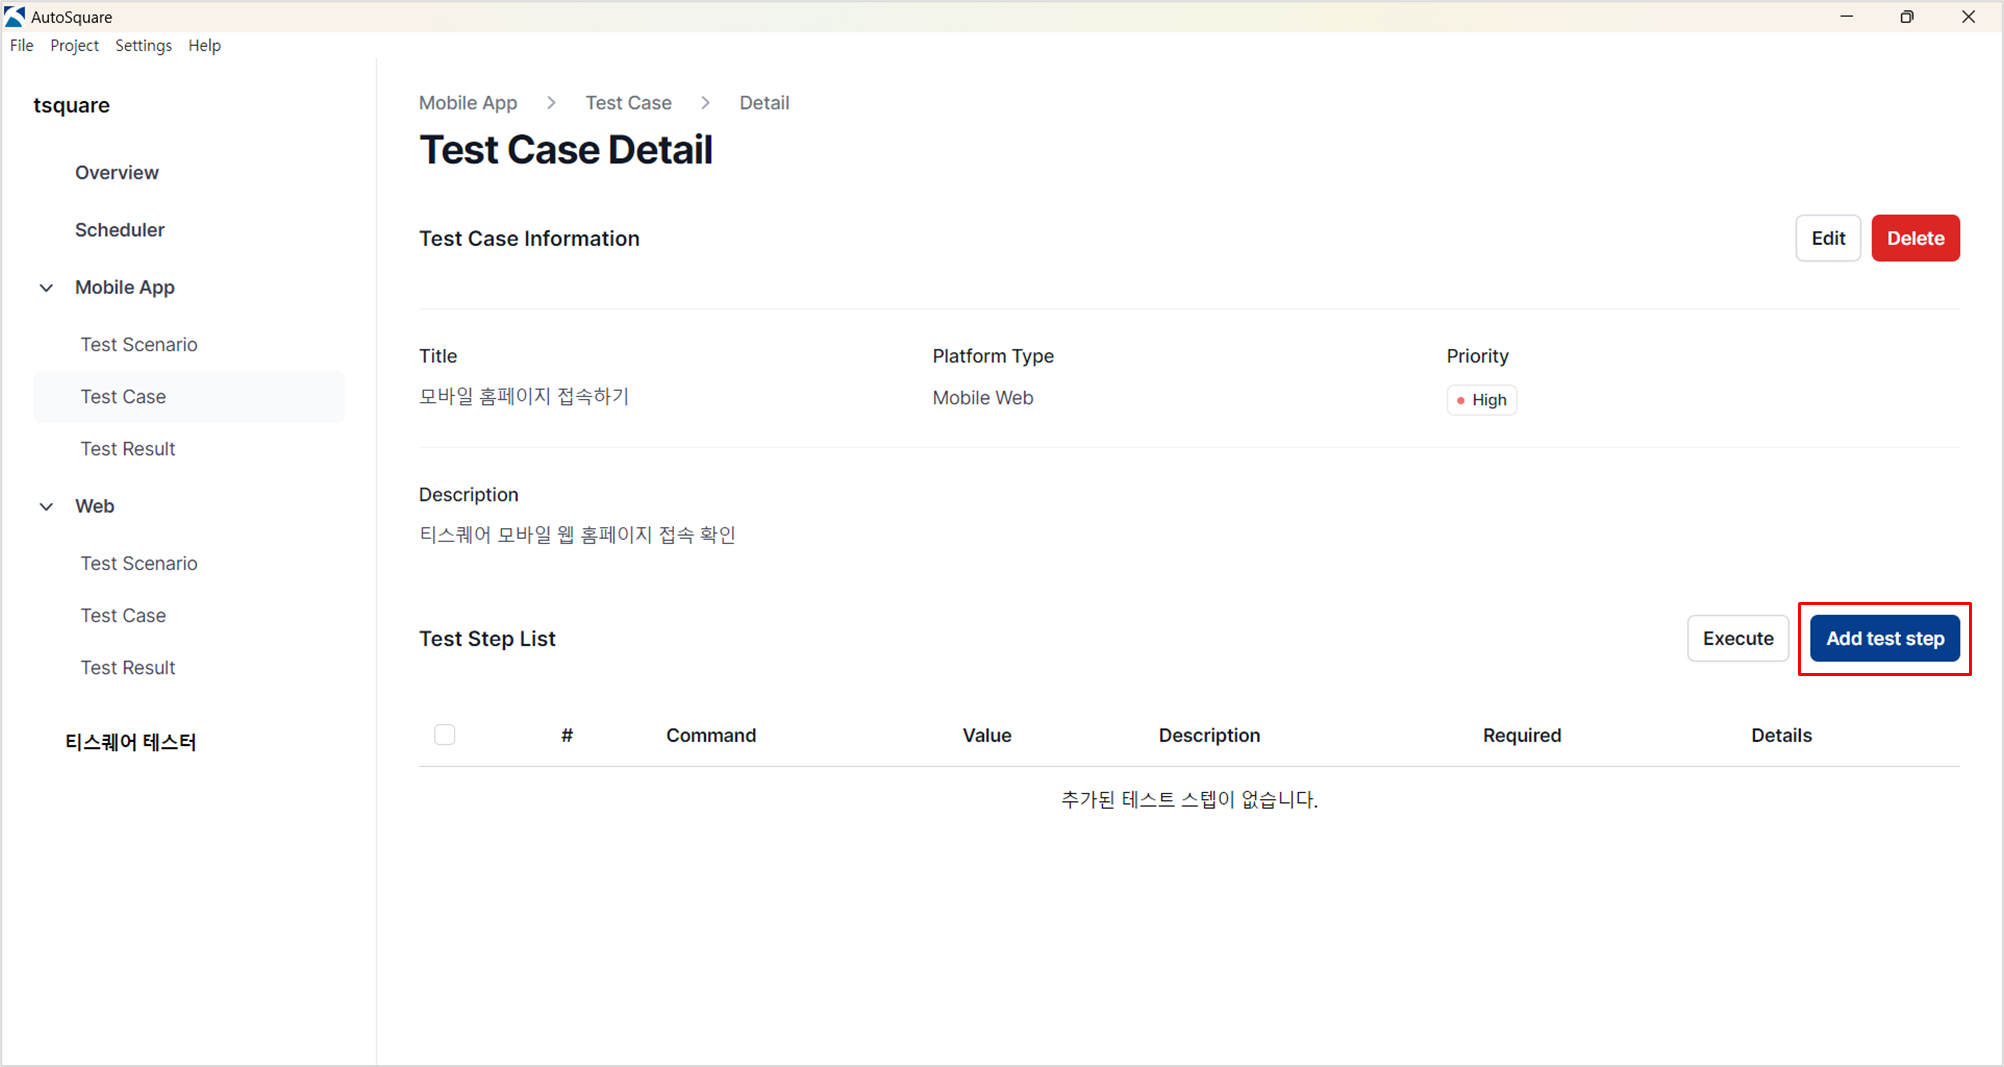
Task: Collapse the Mobile App section chevron
Action: [x=46, y=288]
